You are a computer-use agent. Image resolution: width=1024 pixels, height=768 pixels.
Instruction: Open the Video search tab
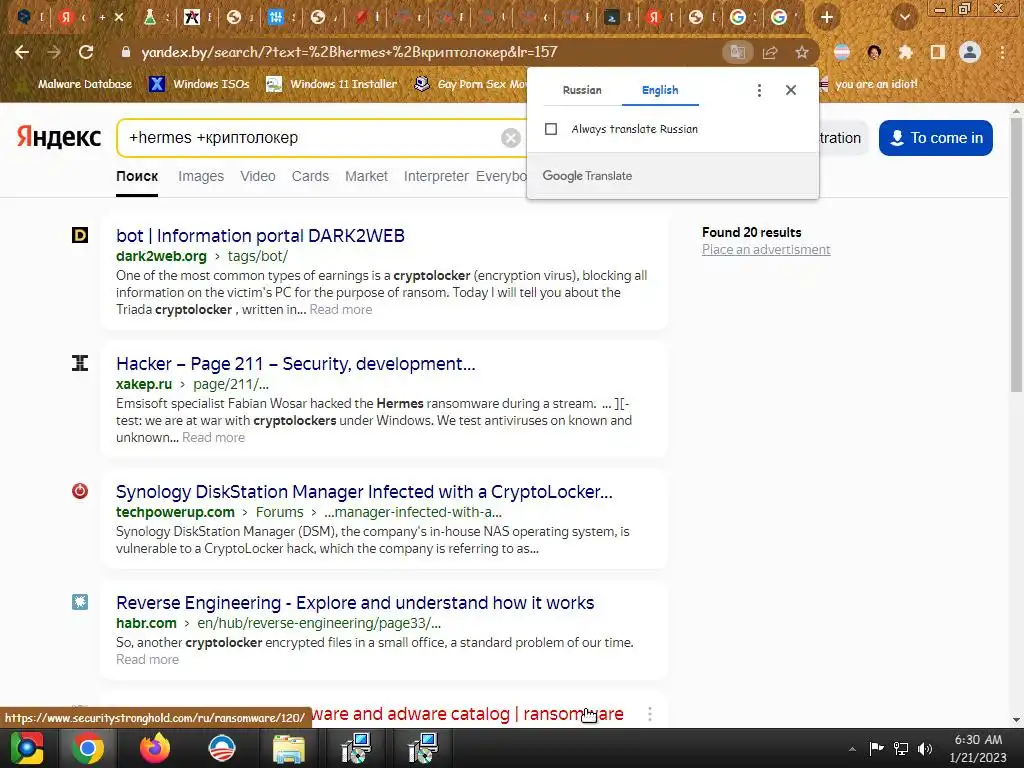coord(257,176)
